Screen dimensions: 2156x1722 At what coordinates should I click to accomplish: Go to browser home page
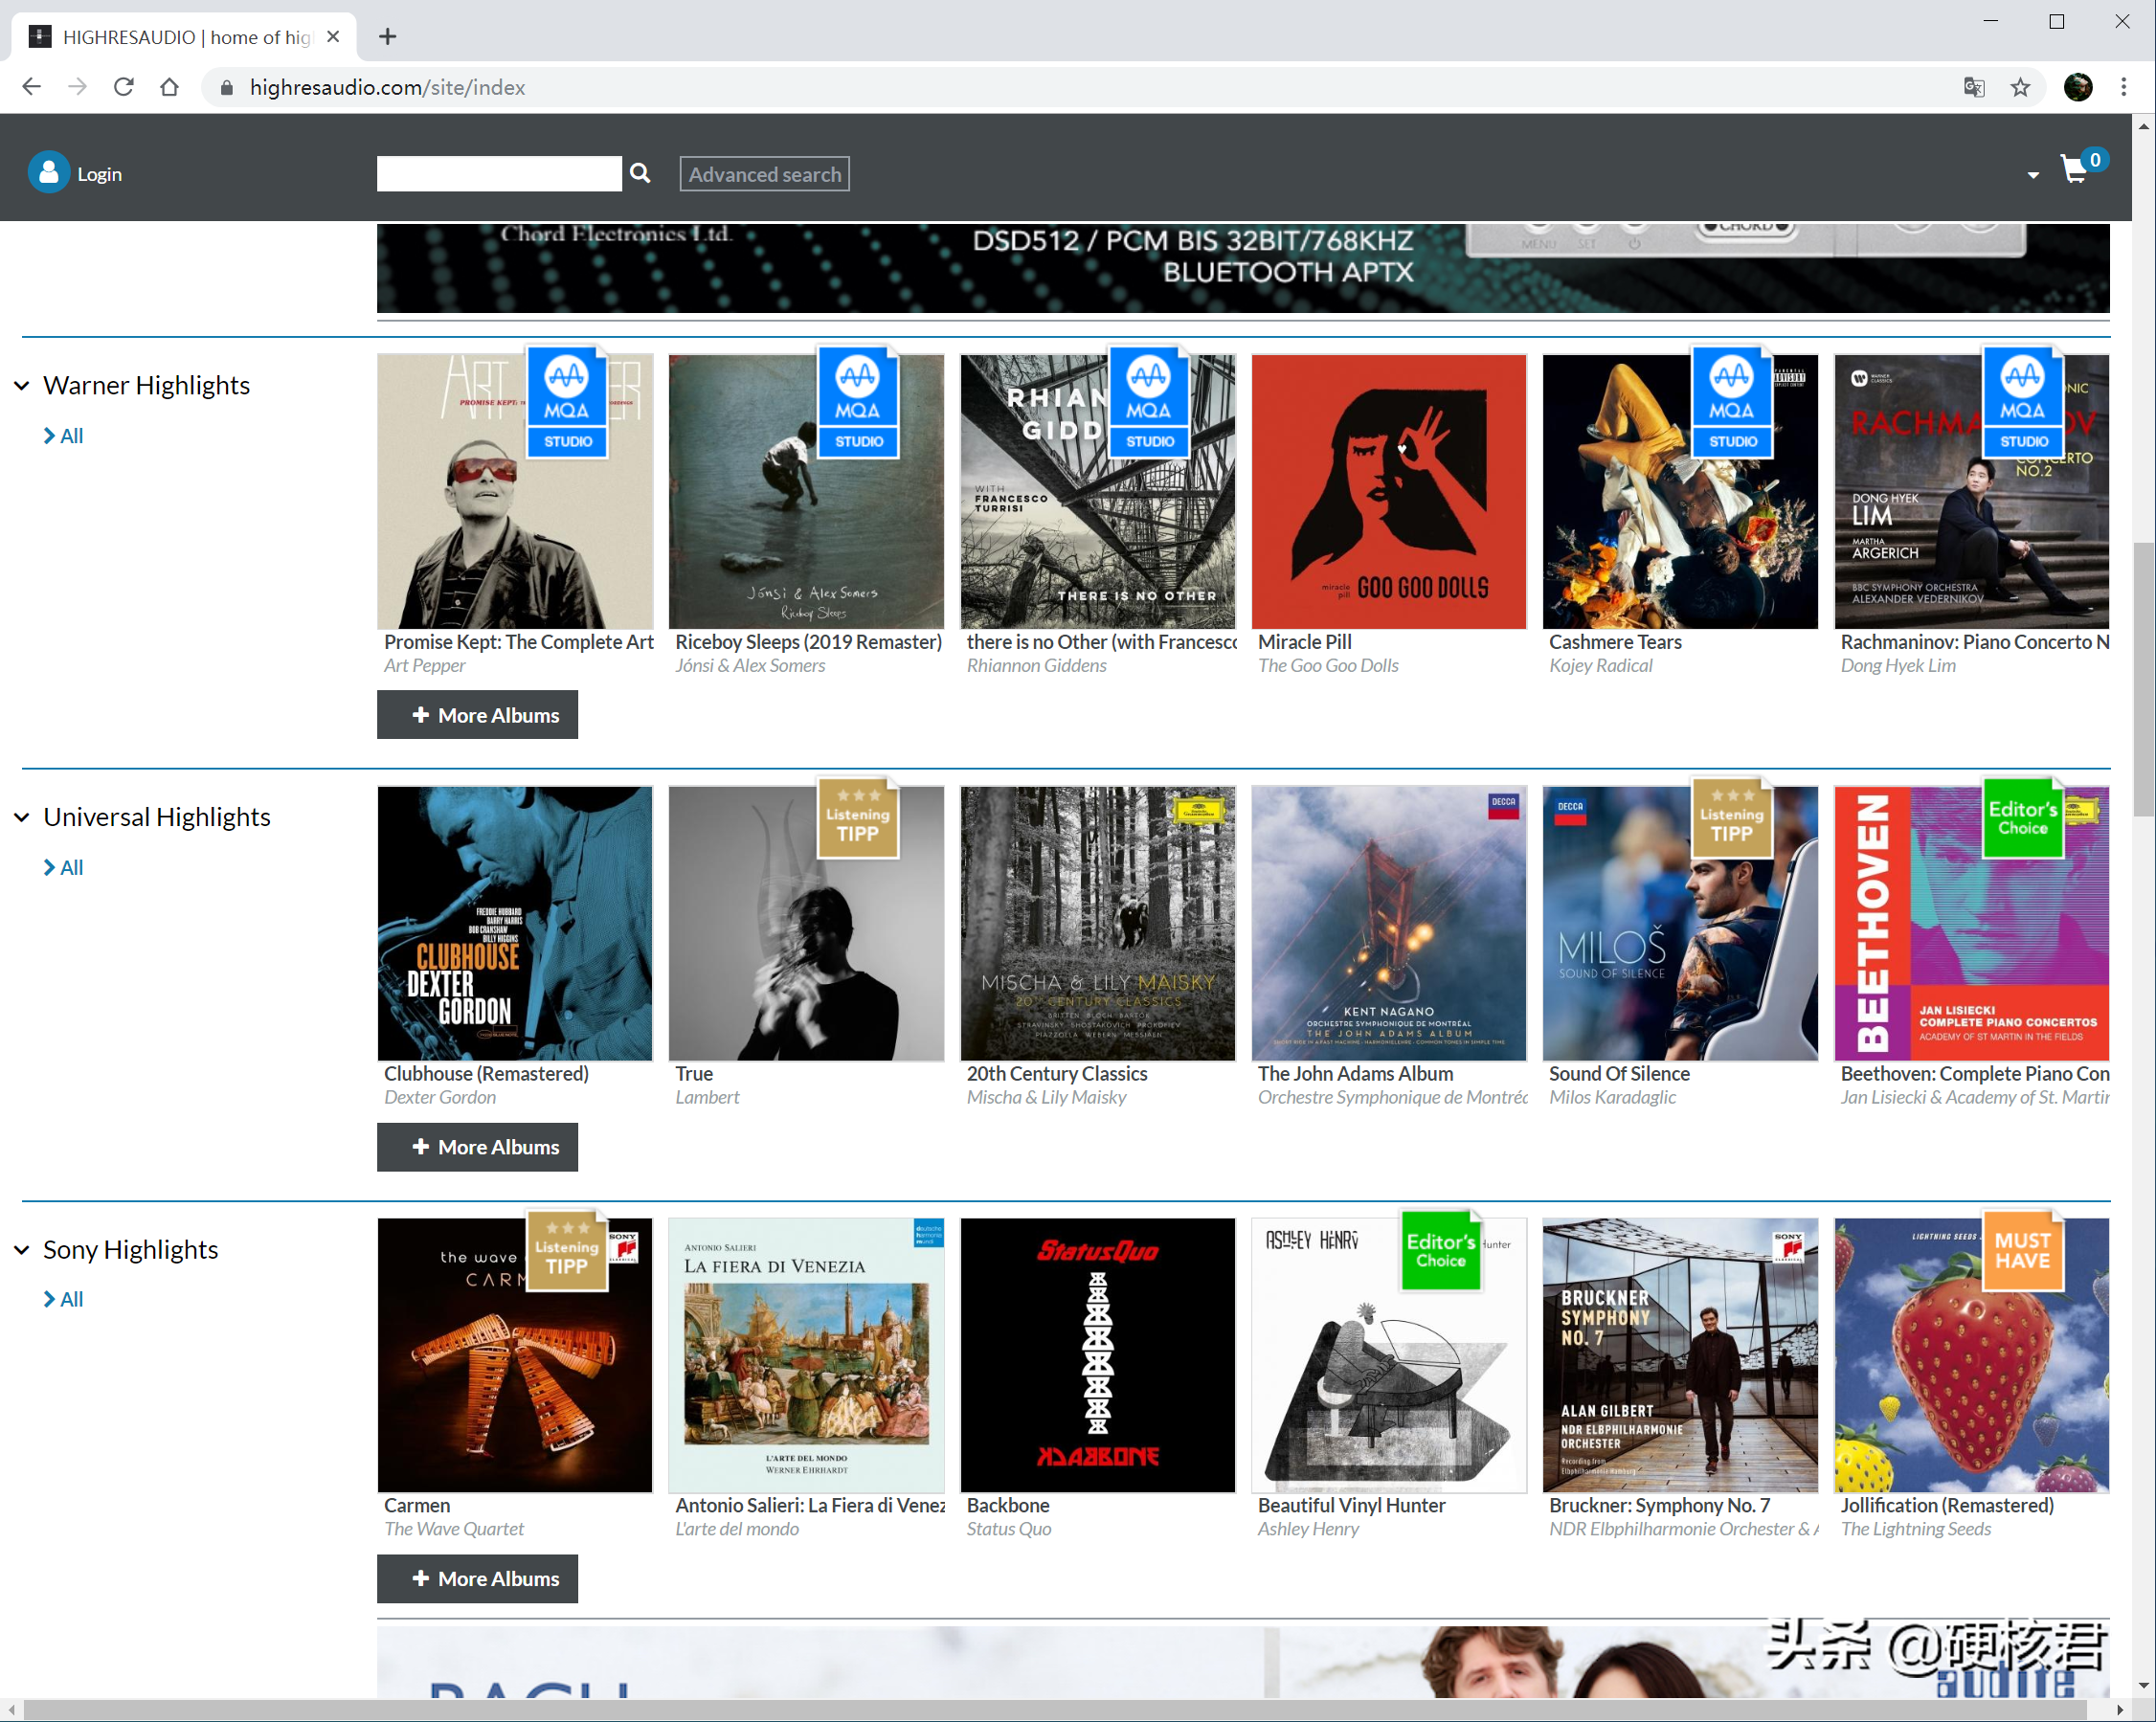tap(170, 88)
